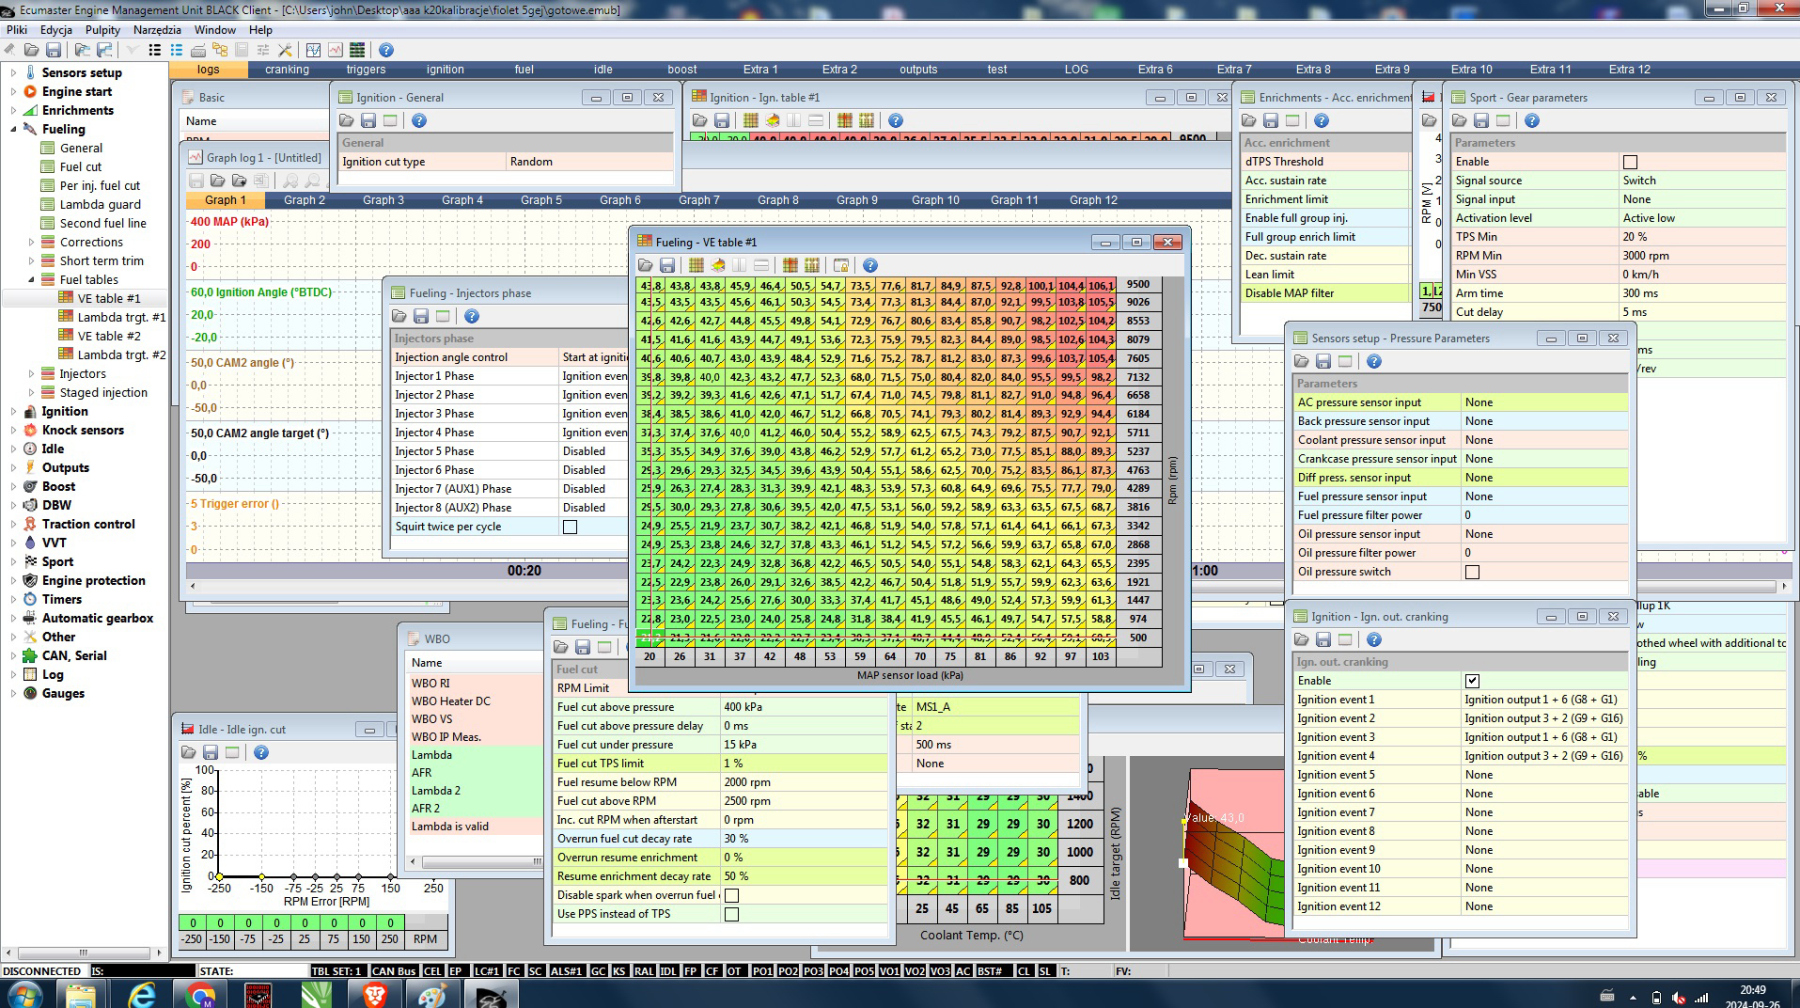Click the save icon in Ignition General window
Image resolution: width=1800 pixels, height=1008 pixels.
368,121
